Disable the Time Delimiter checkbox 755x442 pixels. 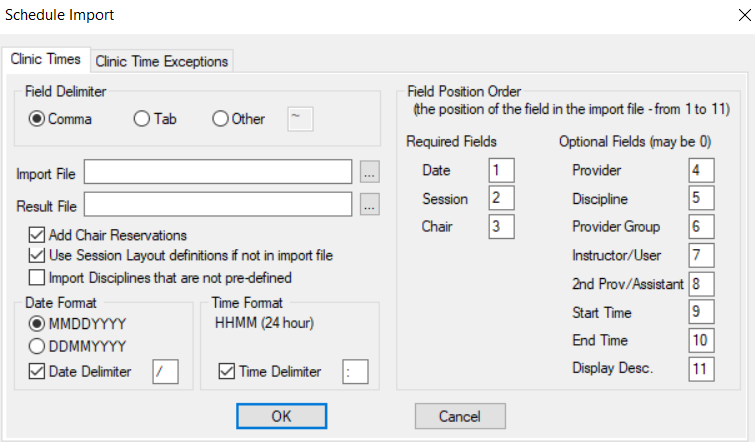tap(225, 372)
